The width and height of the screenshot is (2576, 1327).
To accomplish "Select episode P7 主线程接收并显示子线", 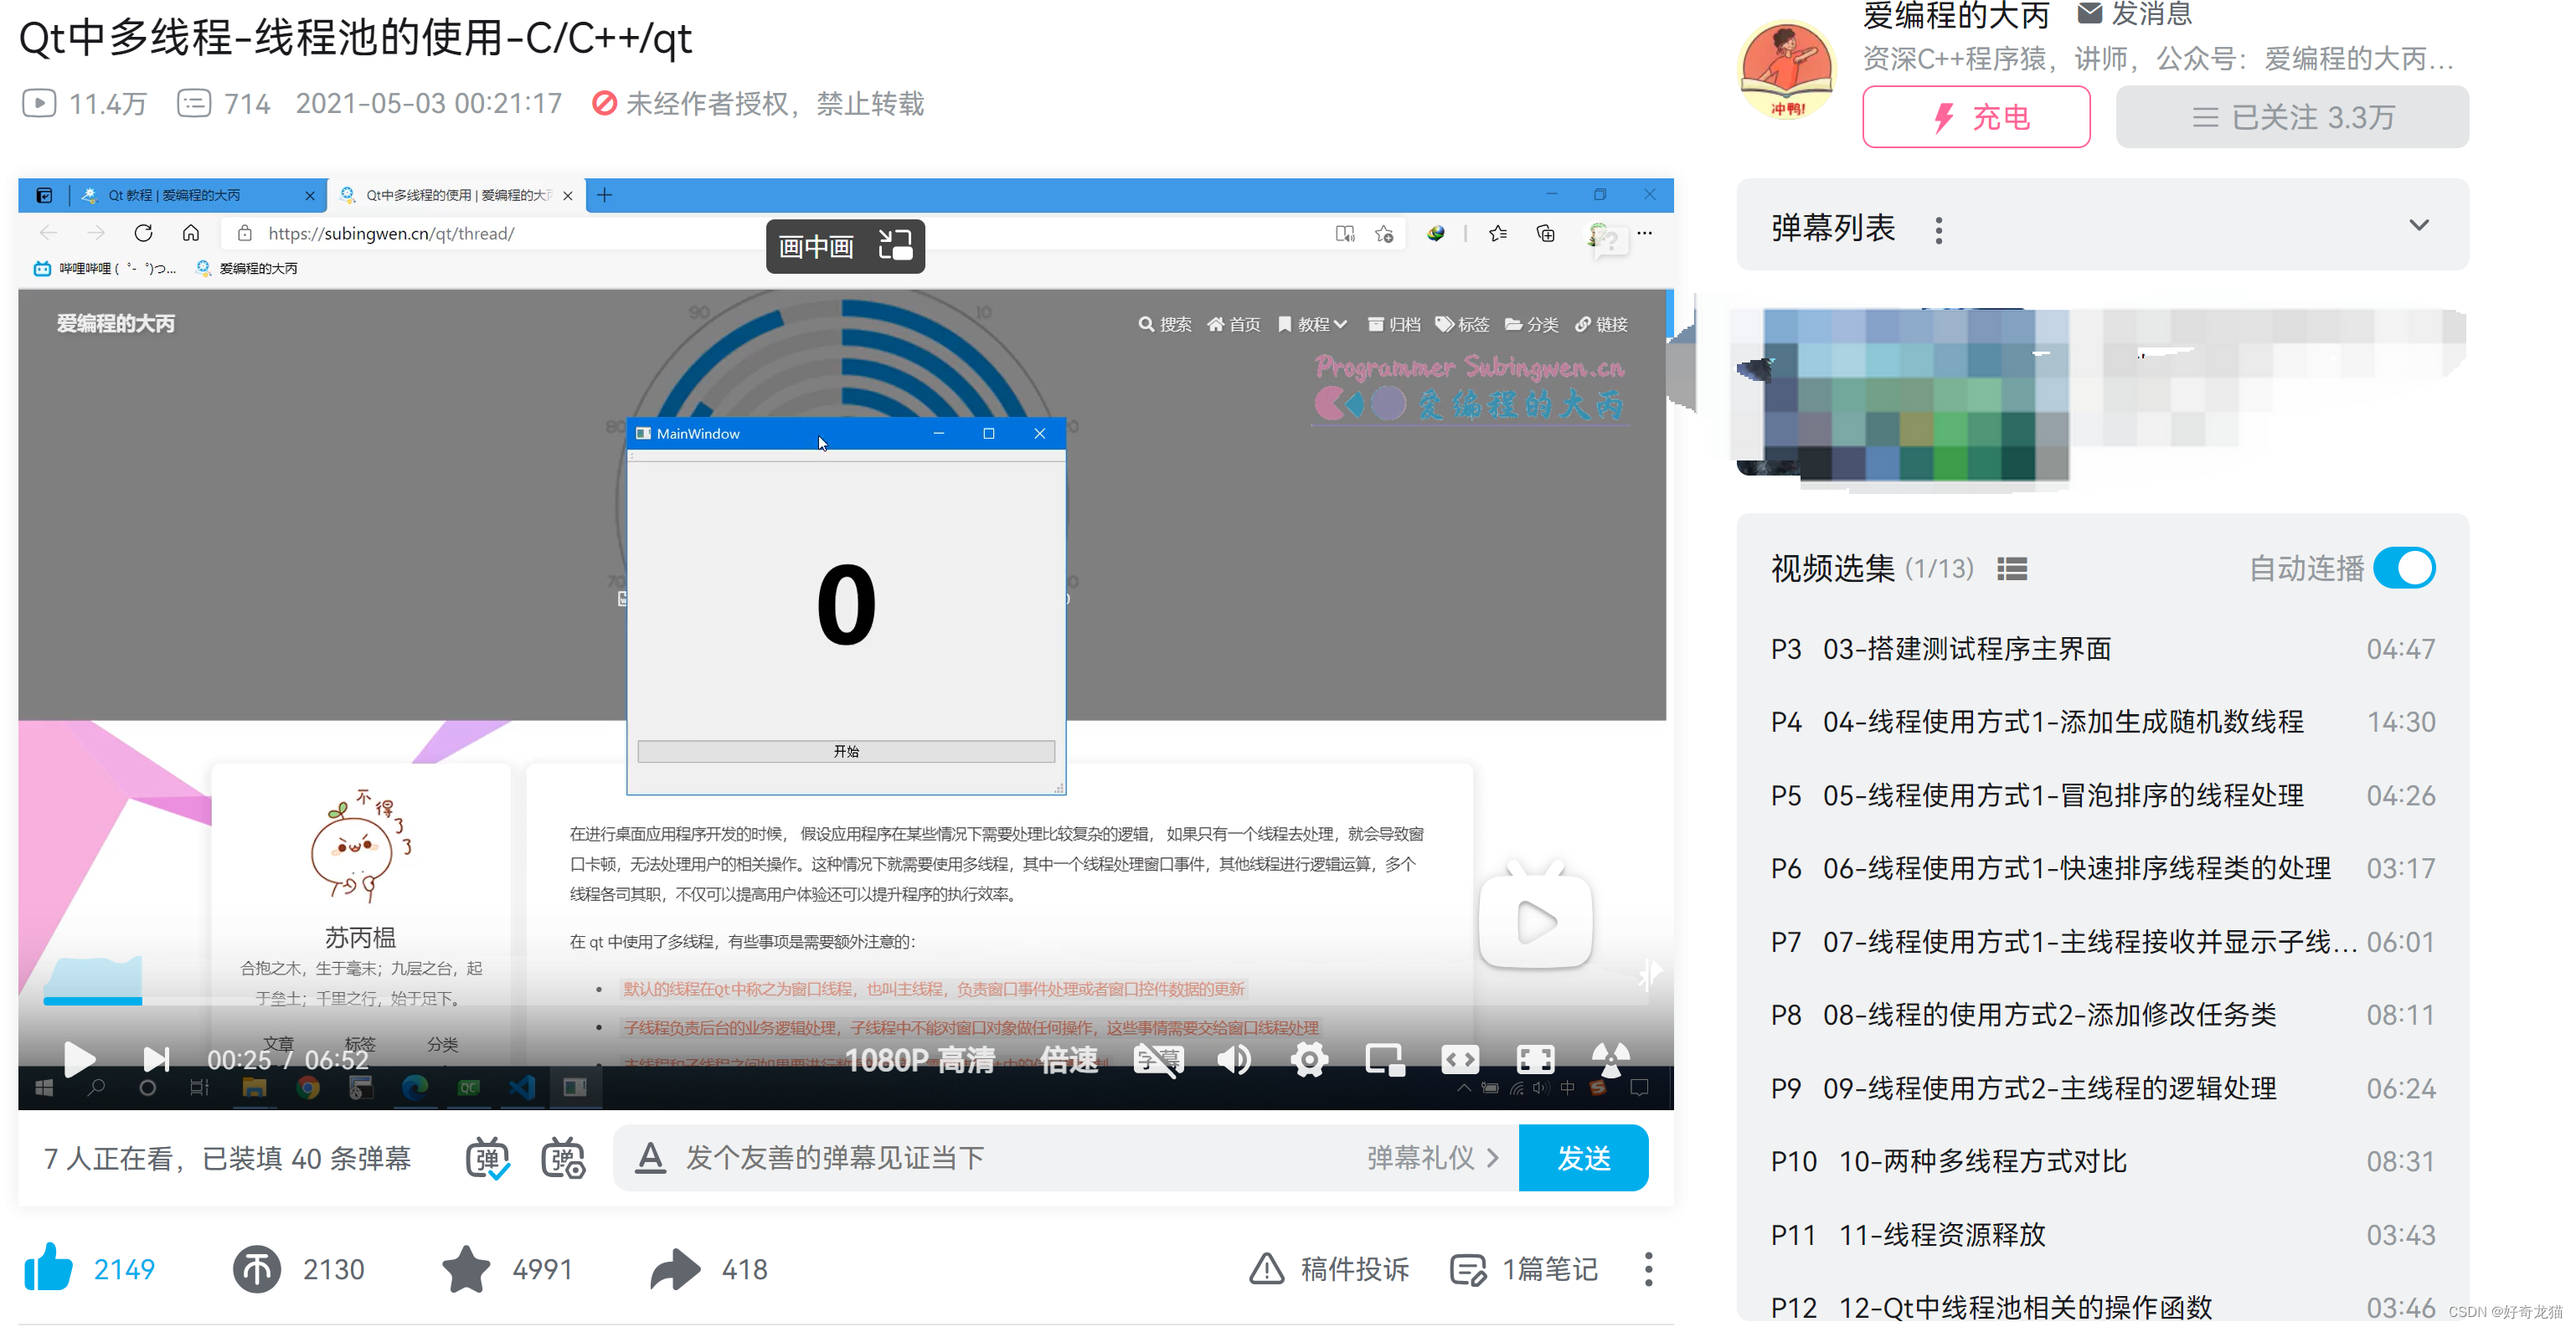I will coord(2102,942).
